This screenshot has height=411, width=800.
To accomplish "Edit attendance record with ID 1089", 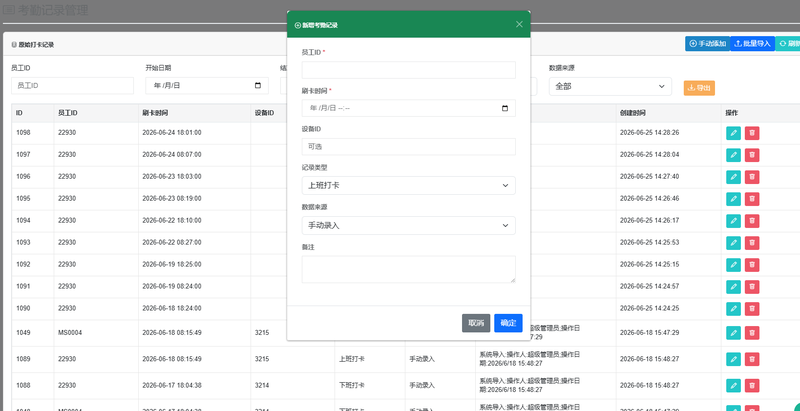I will 733,359.
